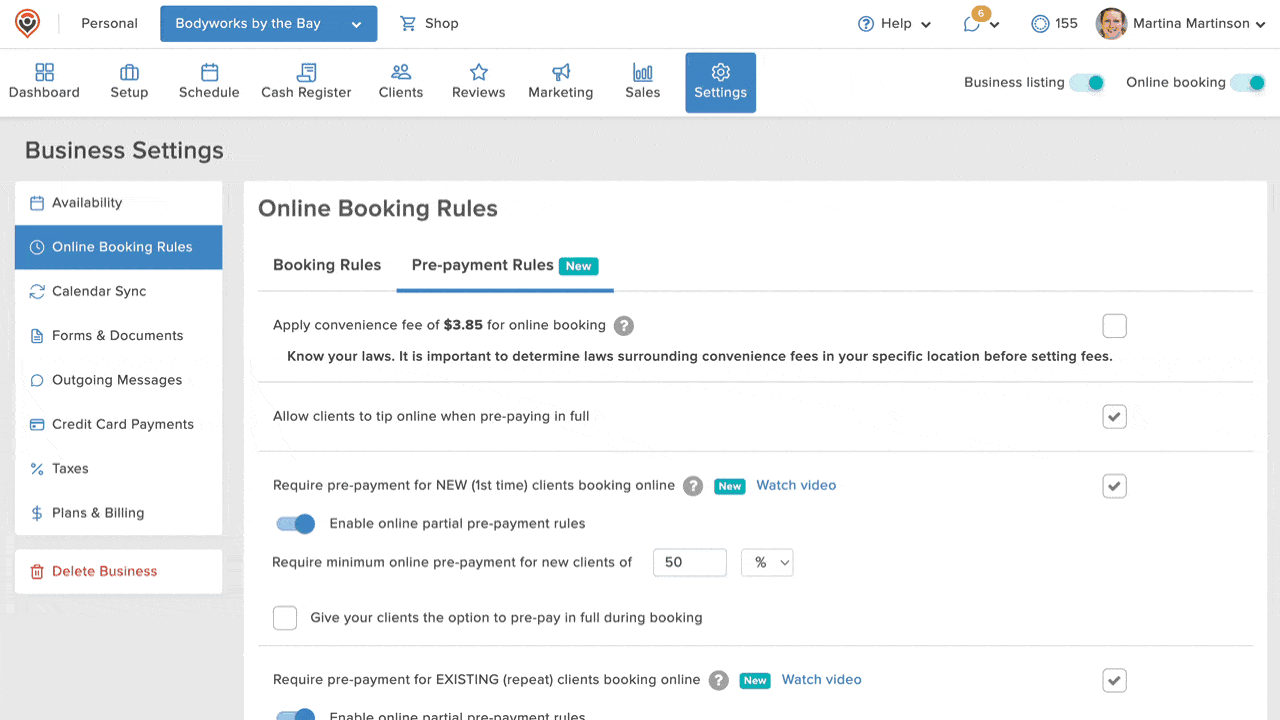Image resolution: width=1280 pixels, height=720 pixels.
Task: Open Calendar Sync settings
Action: (x=119, y=291)
